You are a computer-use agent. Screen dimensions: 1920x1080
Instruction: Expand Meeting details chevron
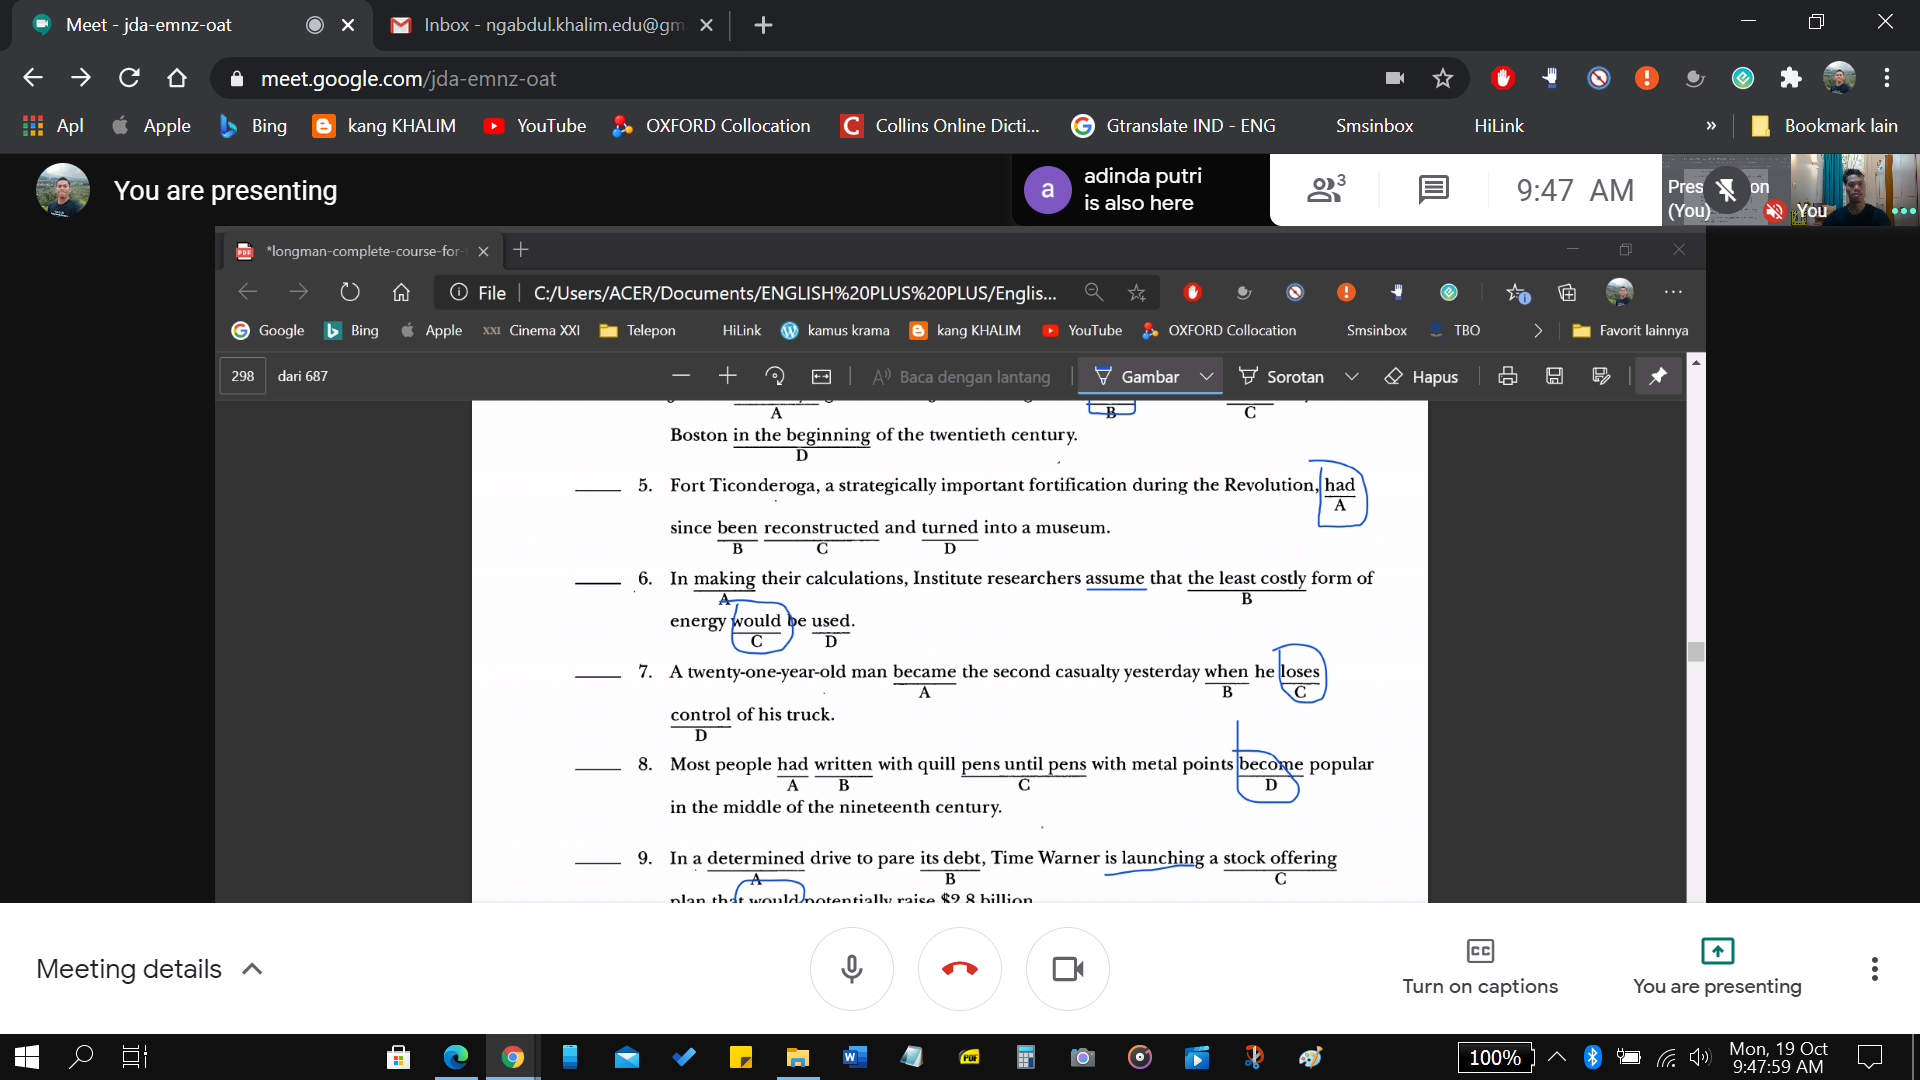[252, 968]
